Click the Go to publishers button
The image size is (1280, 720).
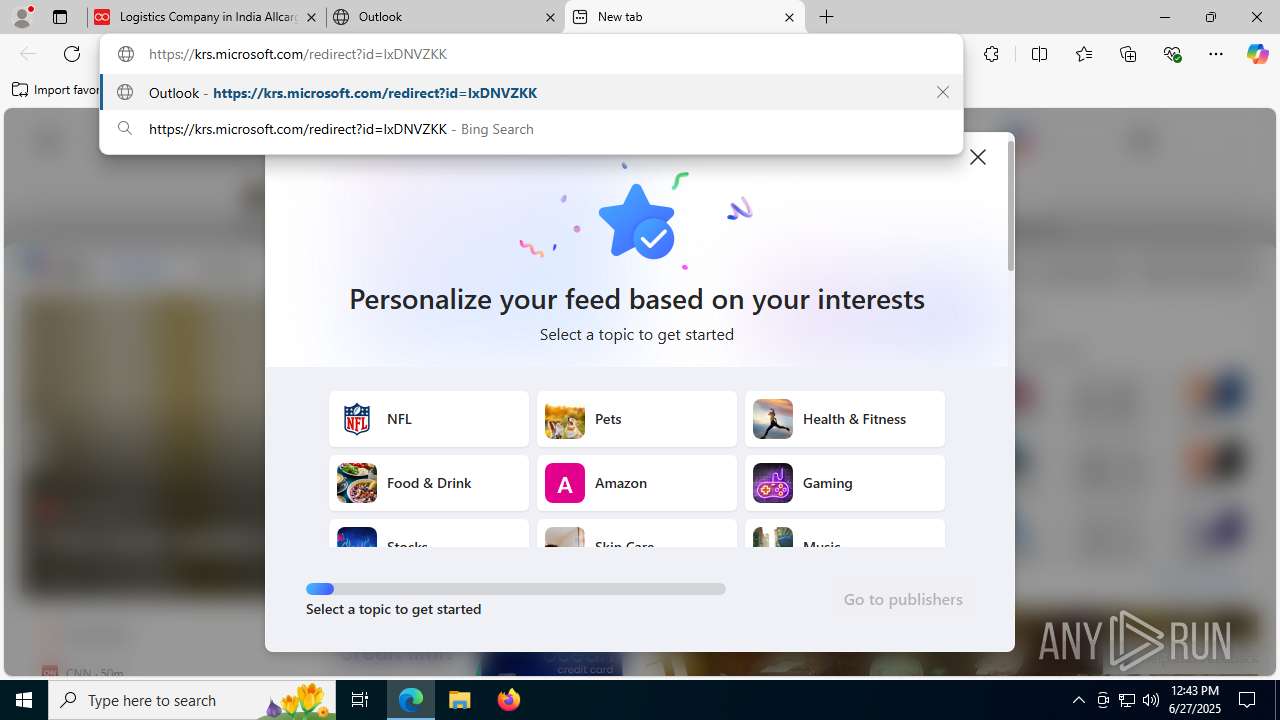pyautogui.click(x=903, y=599)
